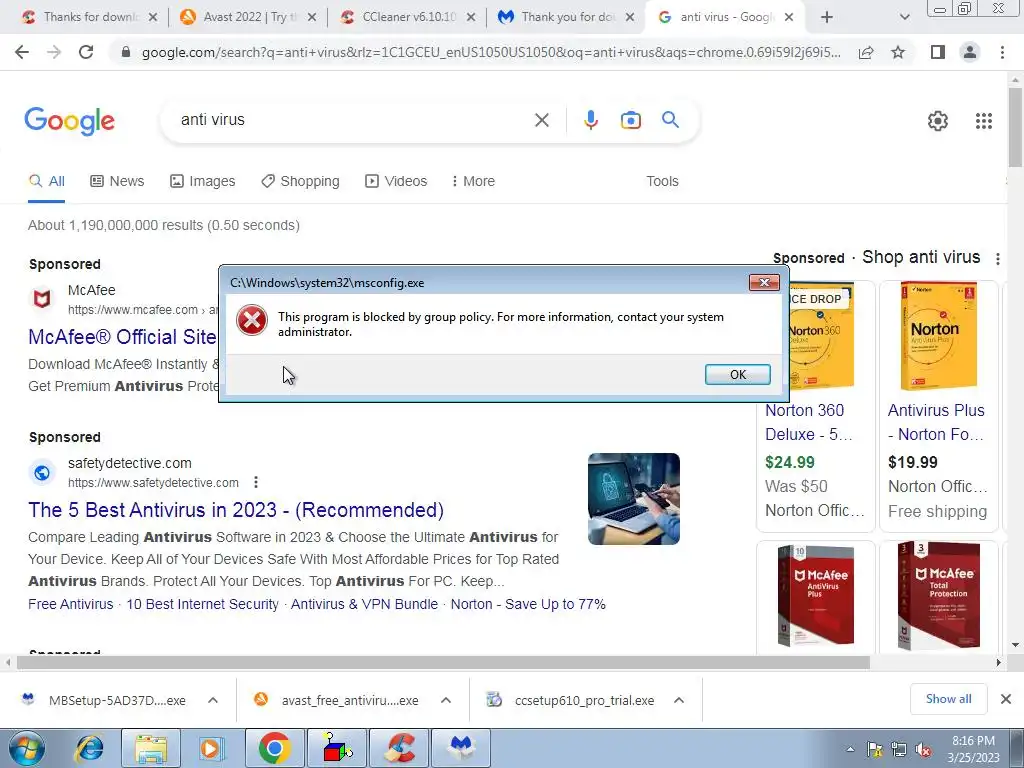This screenshot has height=768, width=1024.
Task: Close the msconfig.exe error dialog
Action: pos(764,282)
